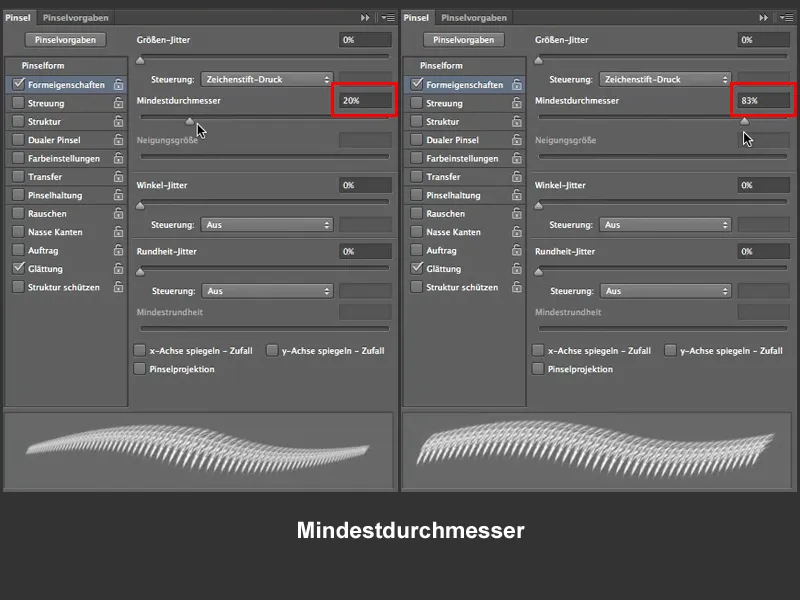The height and width of the screenshot is (600, 800).
Task: Check Pinselprojektion in left panel
Action: (x=139, y=368)
